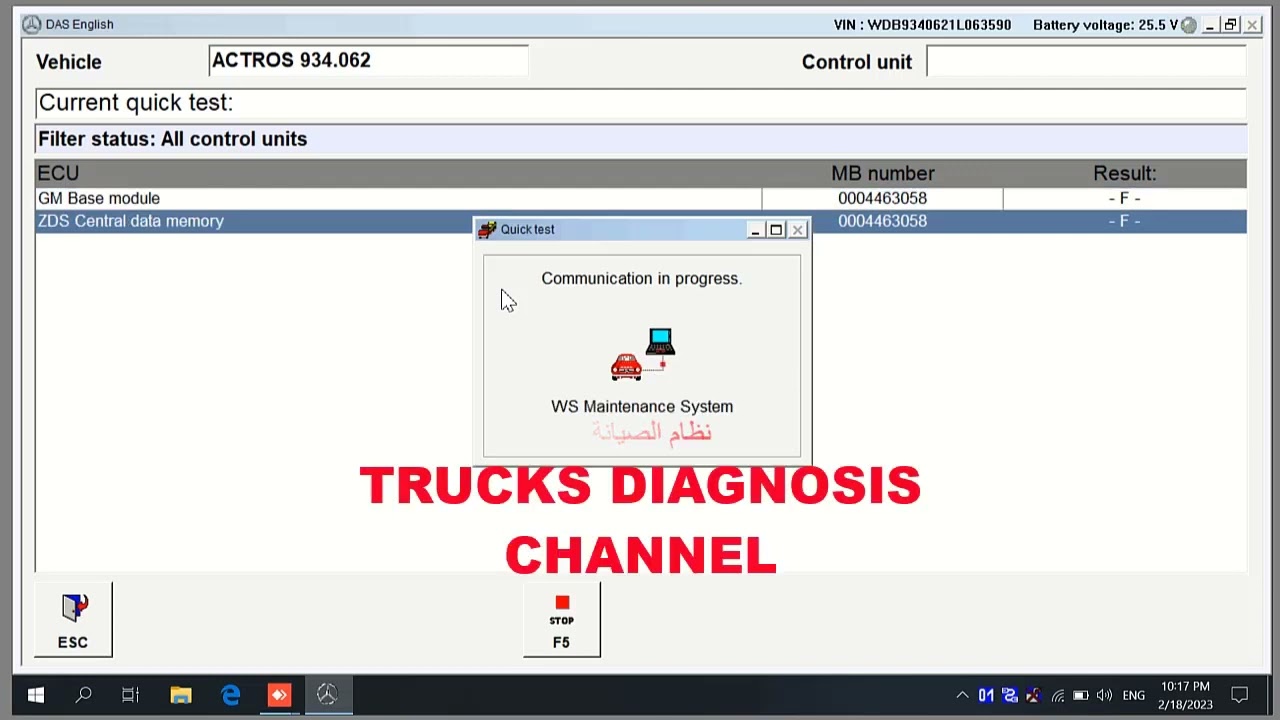This screenshot has width=1280, height=720.
Task: Click the battery tray icon
Action: click(x=1081, y=695)
